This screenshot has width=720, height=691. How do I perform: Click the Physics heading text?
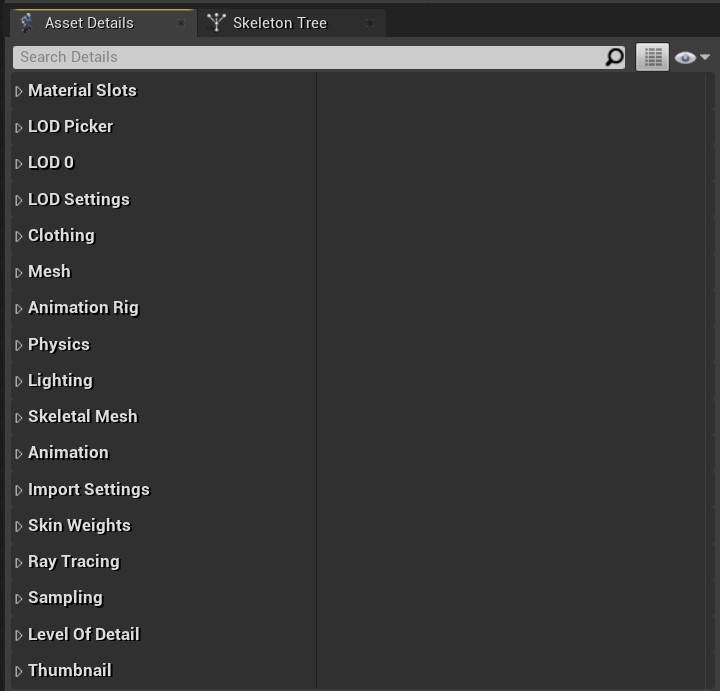[x=59, y=345]
